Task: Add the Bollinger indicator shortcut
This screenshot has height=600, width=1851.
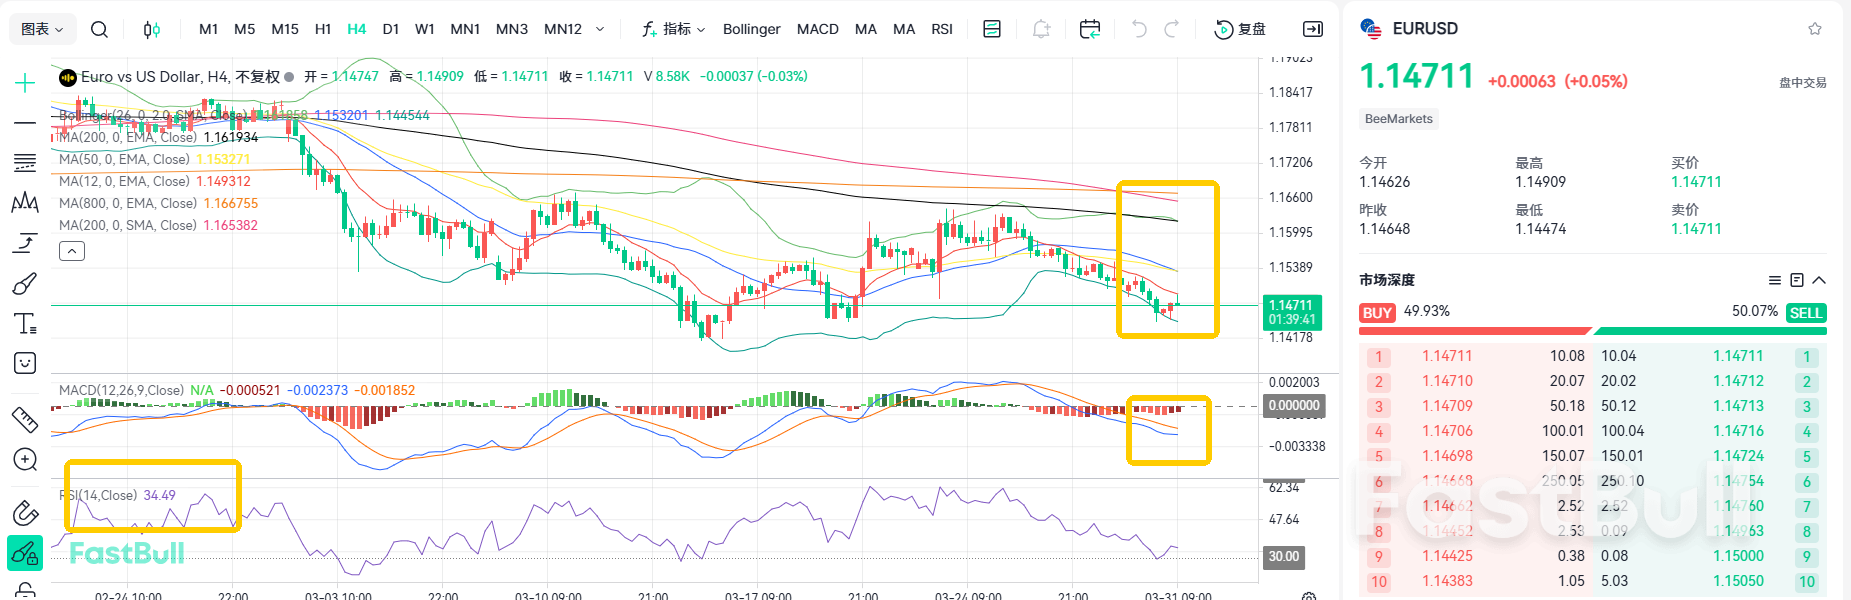Action: (x=751, y=29)
